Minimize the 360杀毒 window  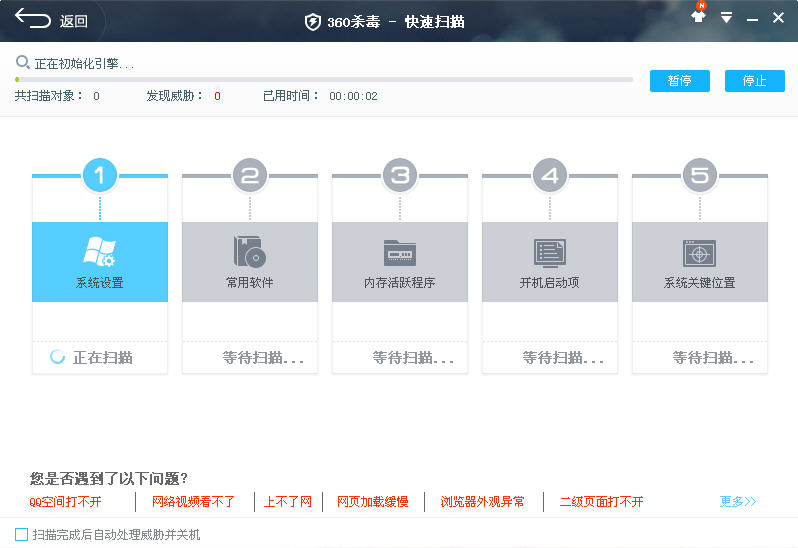click(x=752, y=19)
